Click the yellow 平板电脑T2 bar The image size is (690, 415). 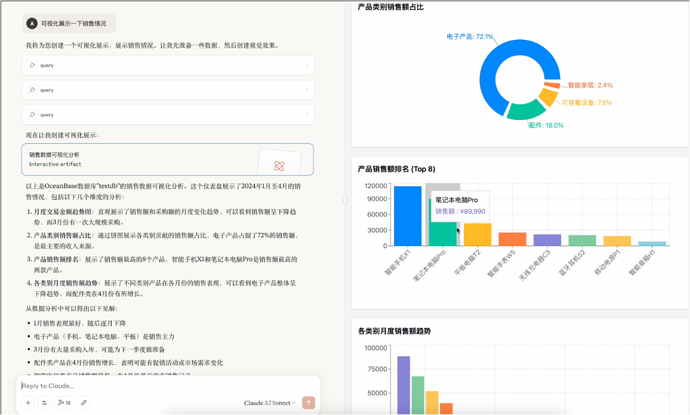coord(477,235)
